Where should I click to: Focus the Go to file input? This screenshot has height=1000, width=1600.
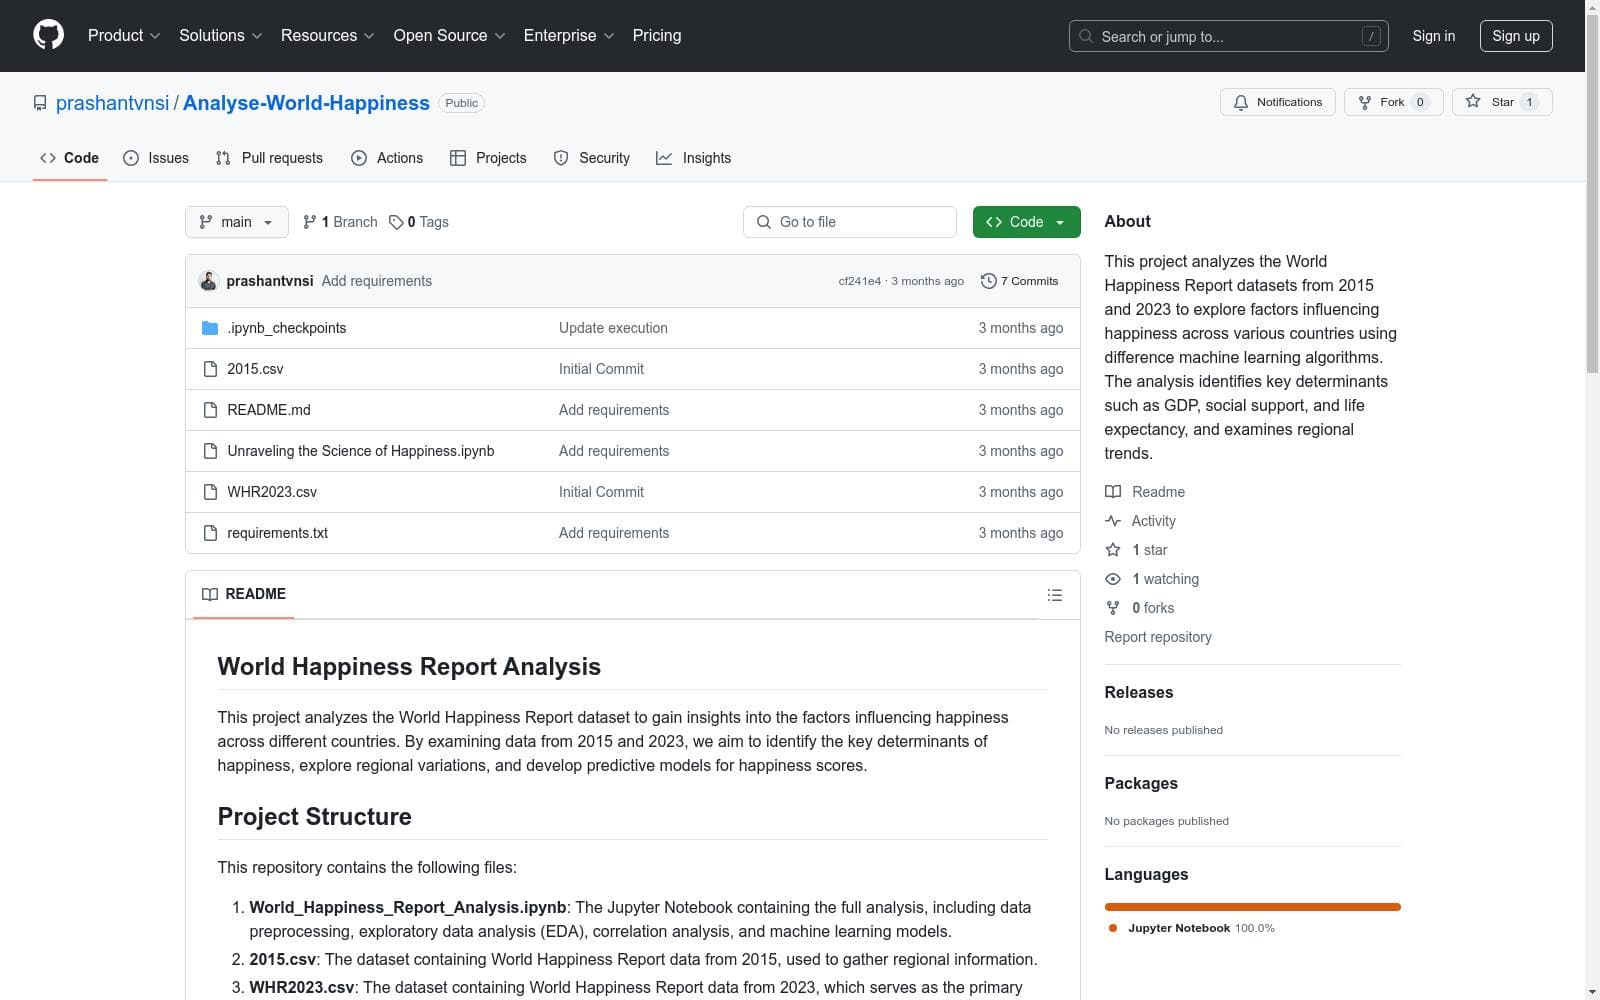(850, 222)
